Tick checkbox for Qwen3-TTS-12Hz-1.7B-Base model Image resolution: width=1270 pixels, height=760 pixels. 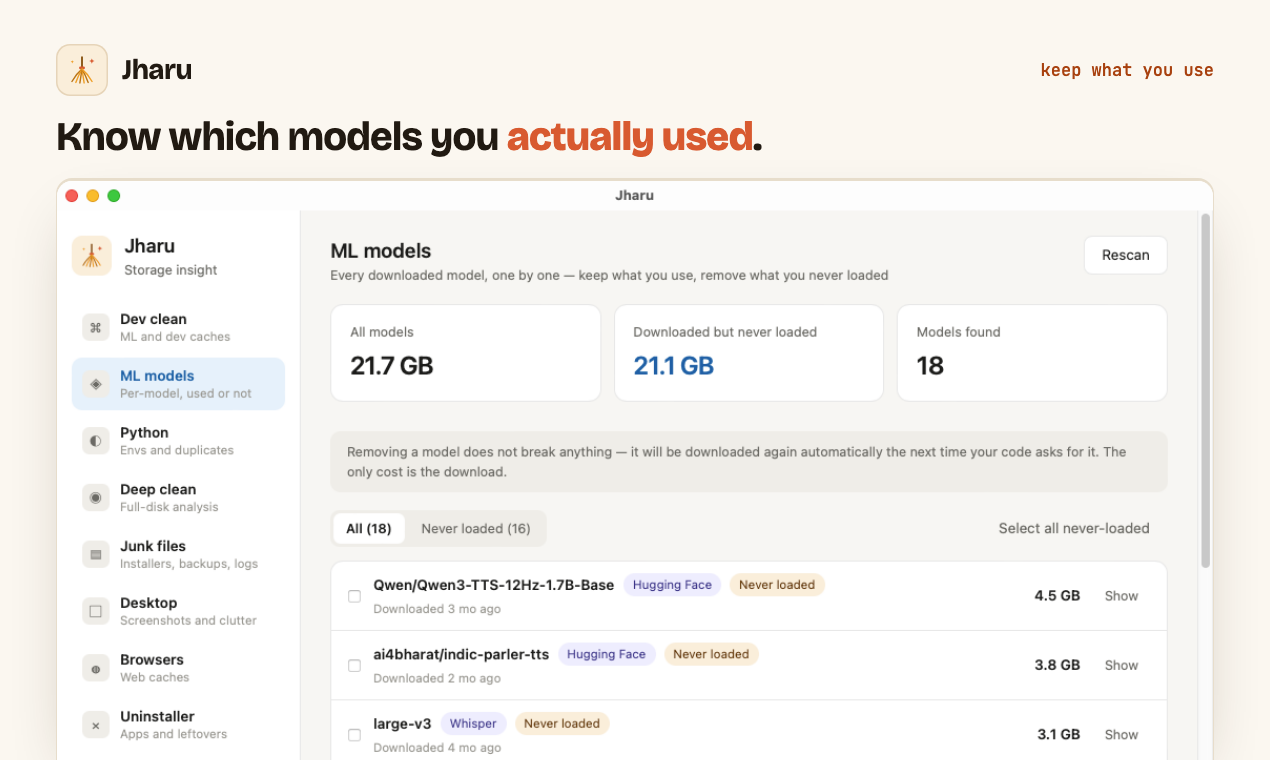[x=354, y=596]
